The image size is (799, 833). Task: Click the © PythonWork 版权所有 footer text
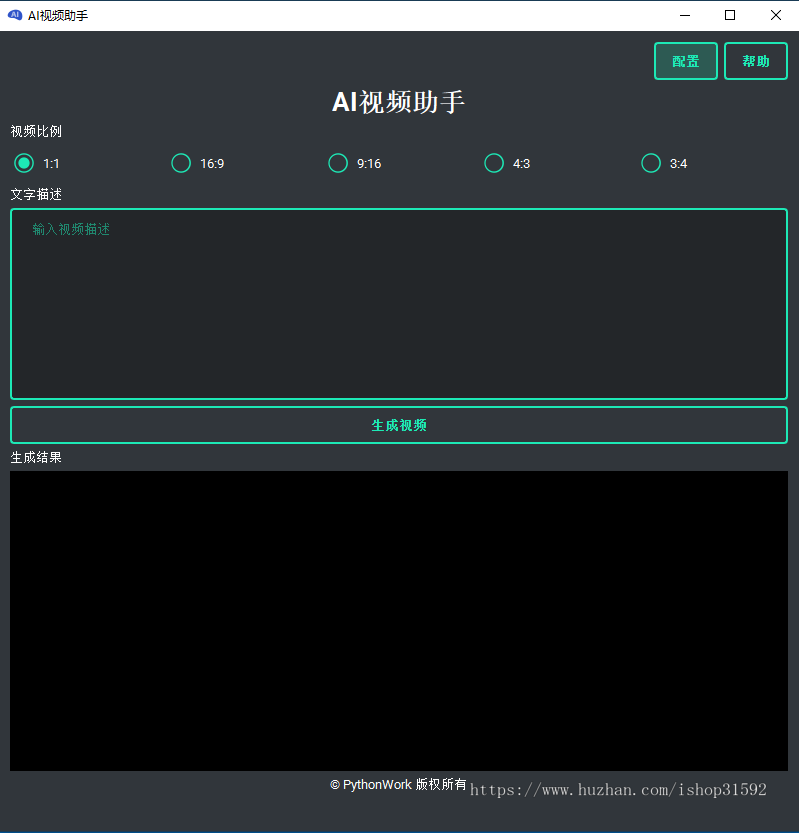pyautogui.click(x=398, y=785)
